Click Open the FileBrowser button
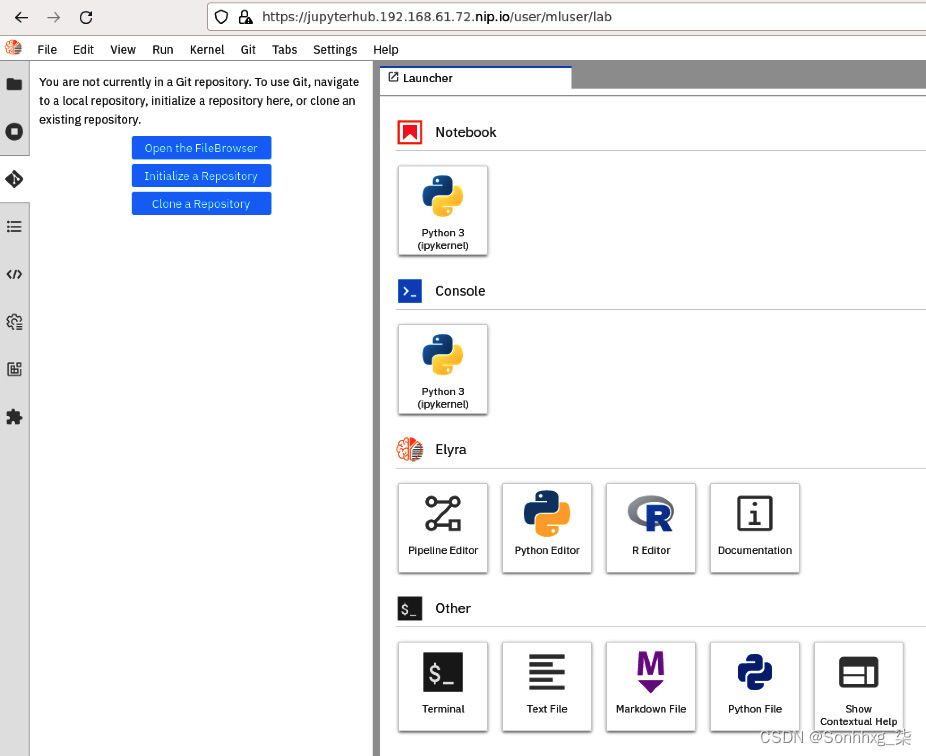The height and width of the screenshot is (756, 926). (201, 148)
